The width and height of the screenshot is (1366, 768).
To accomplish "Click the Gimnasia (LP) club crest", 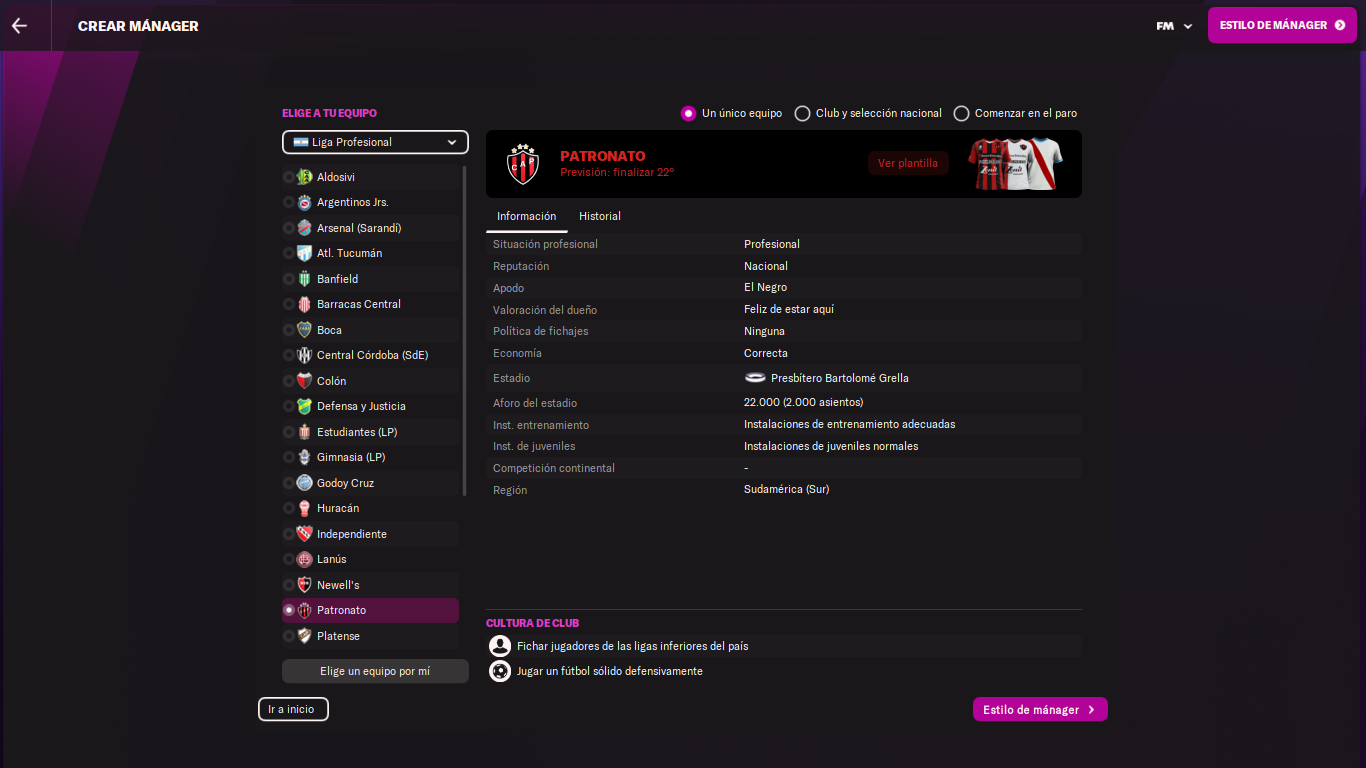I will (x=304, y=457).
